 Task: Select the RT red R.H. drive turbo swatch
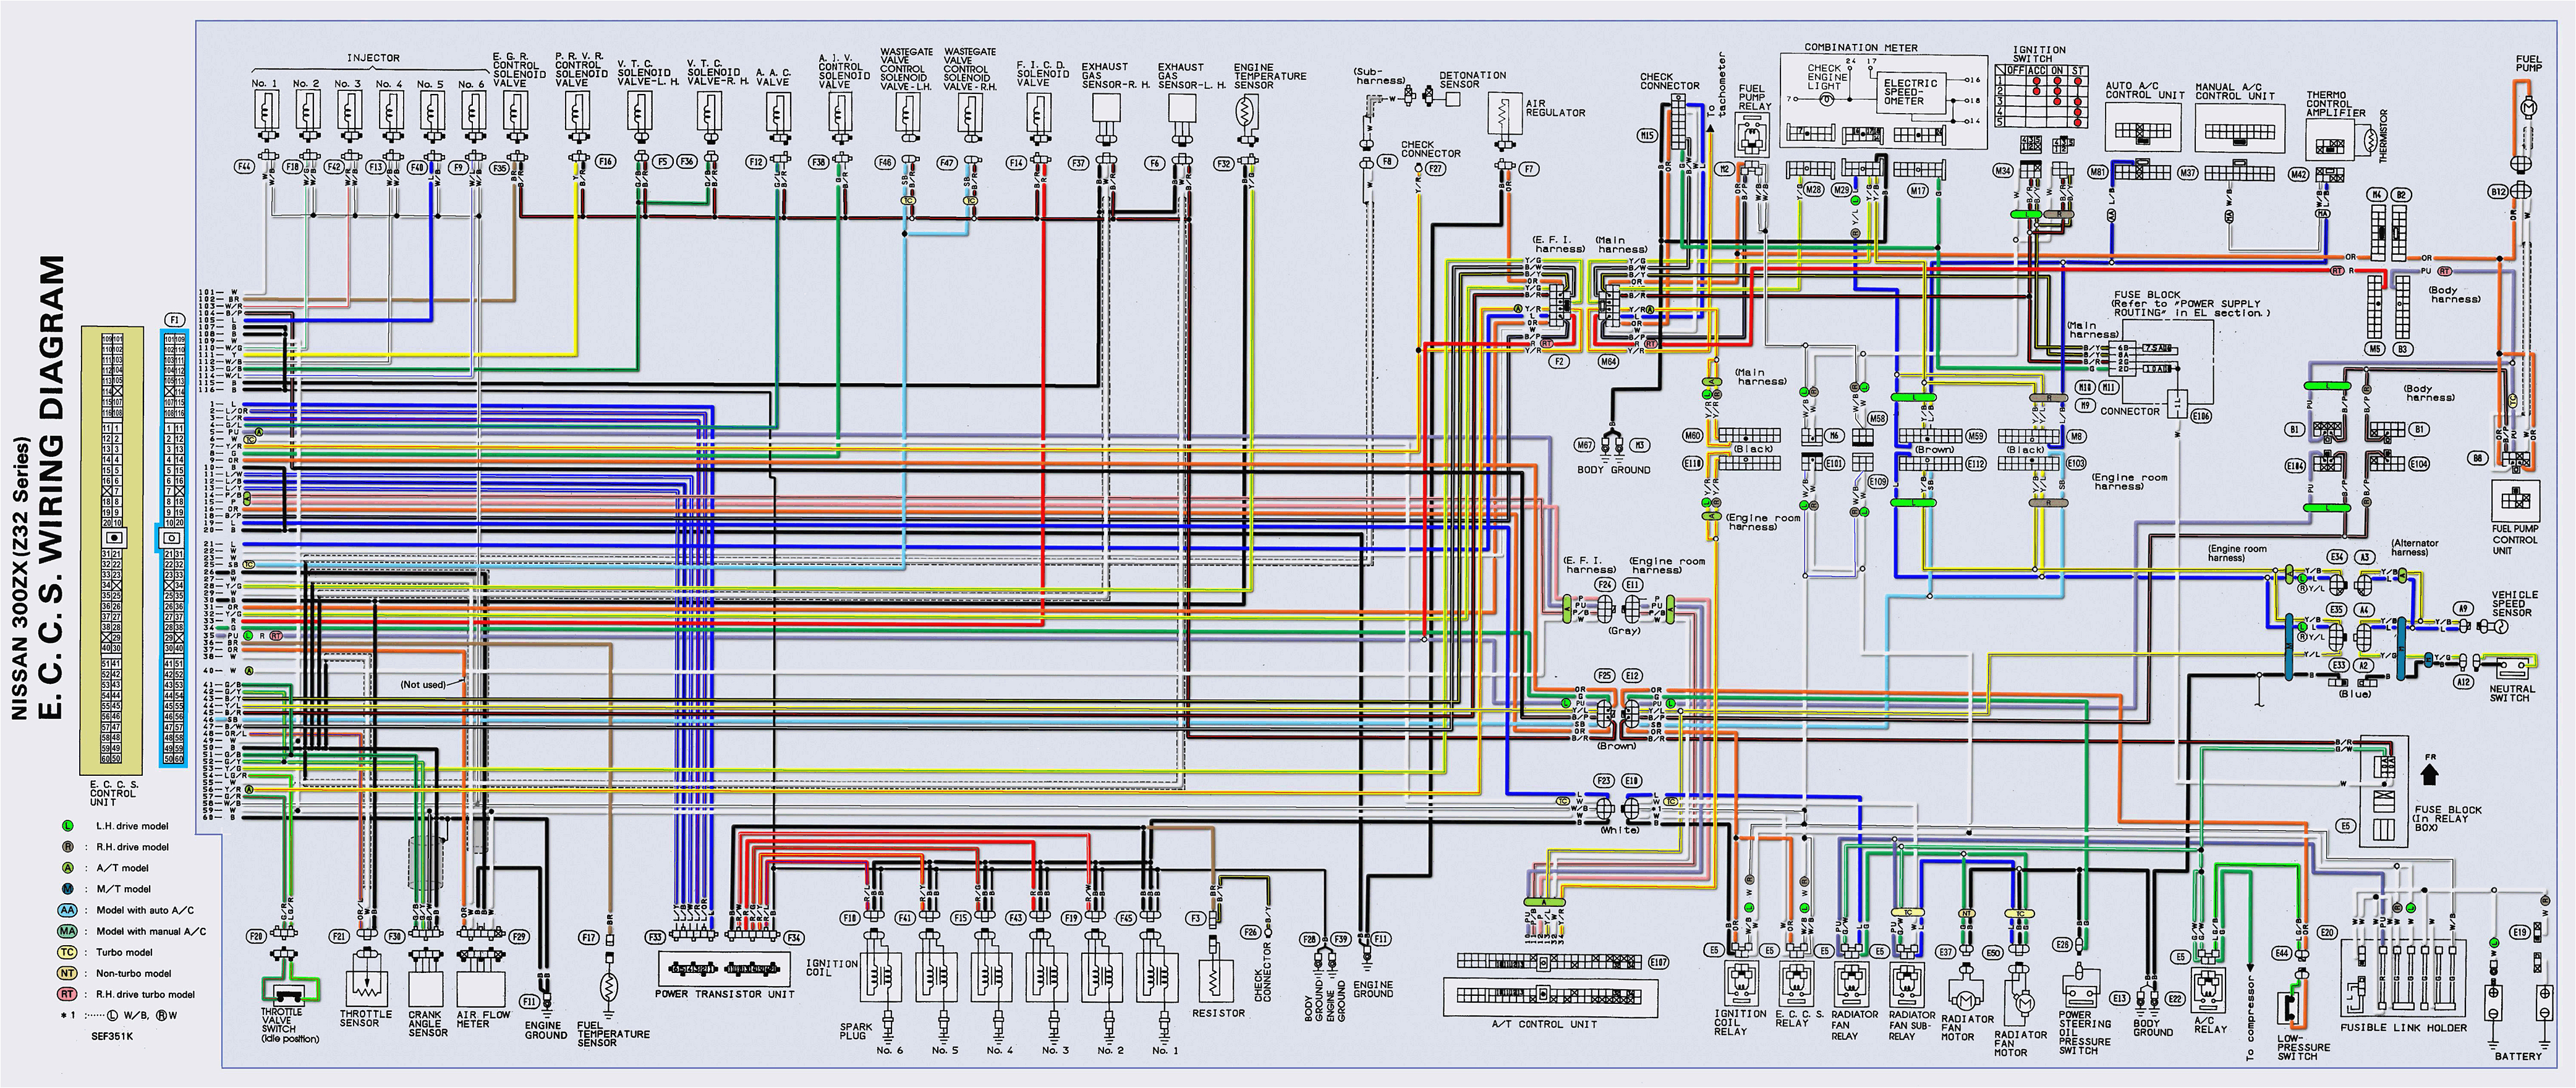[x=67, y=994]
